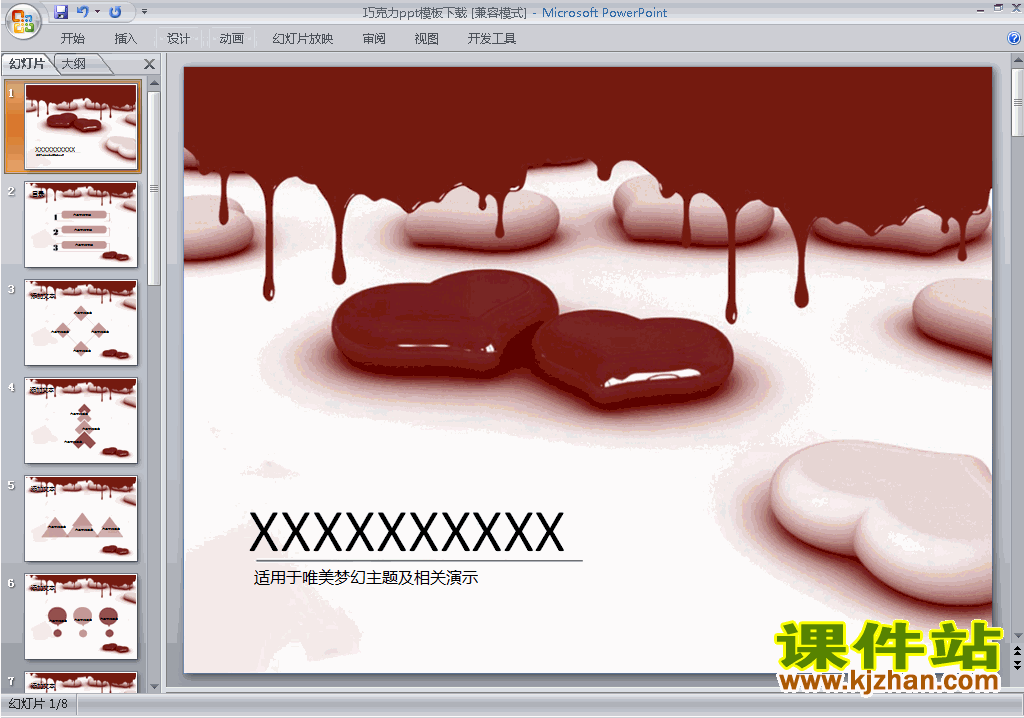1024x718 pixels.
Task: Open the 开始 ribbon tab
Action: coord(72,39)
